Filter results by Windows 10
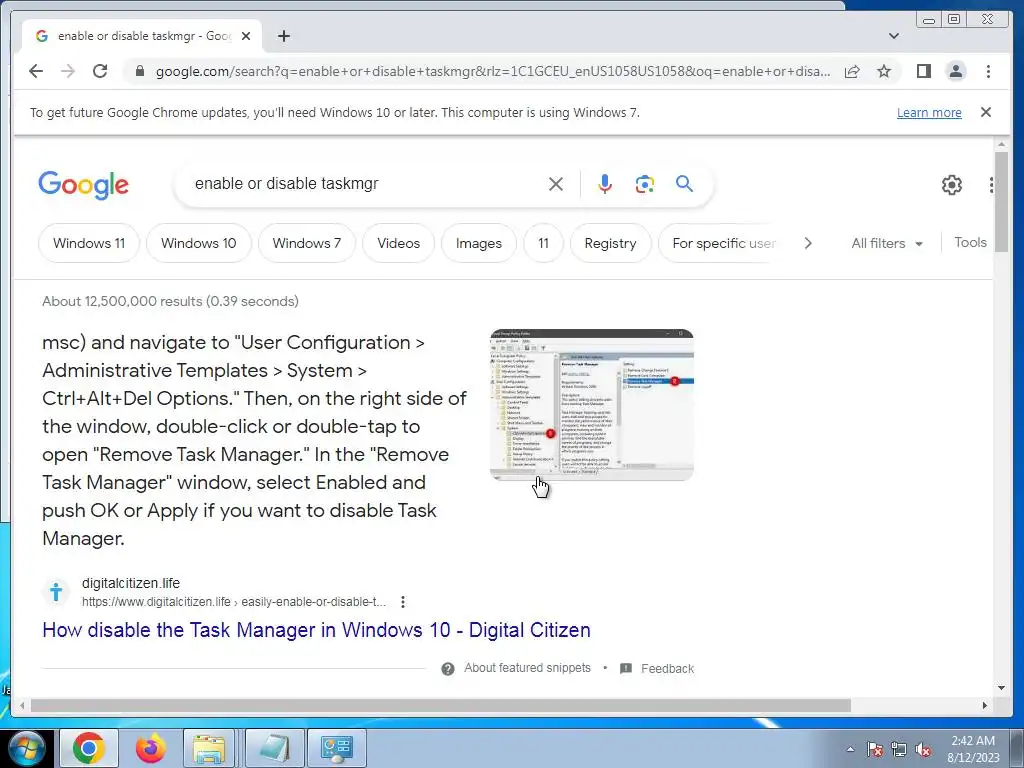The height and width of the screenshot is (768, 1024). pyautogui.click(x=199, y=243)
